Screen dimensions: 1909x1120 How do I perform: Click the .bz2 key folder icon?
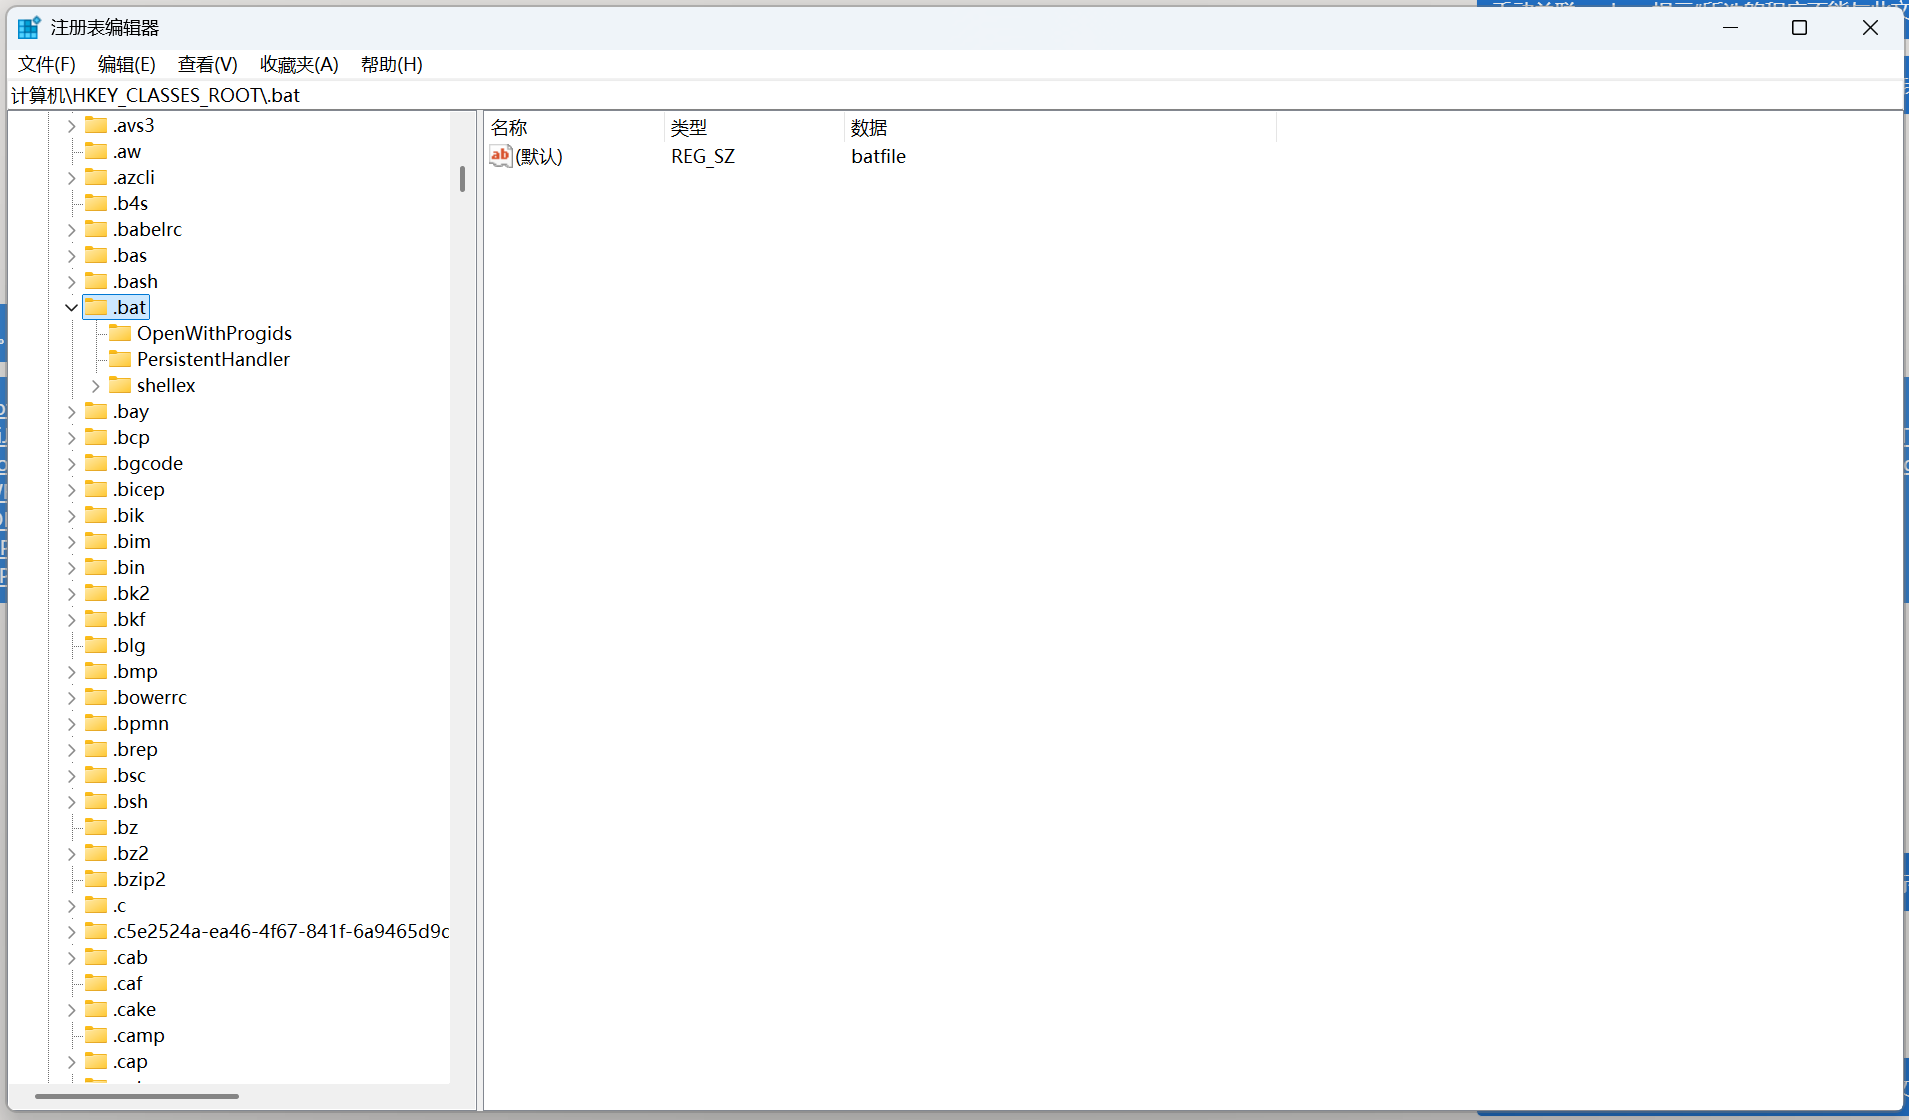click(96, 852)
